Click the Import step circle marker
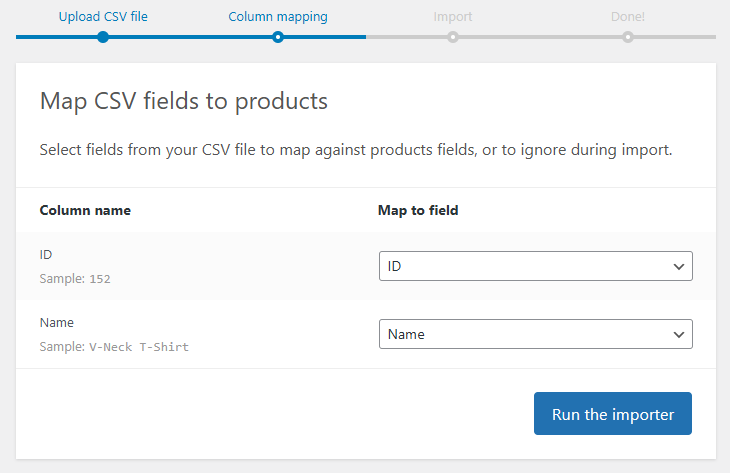The image size is (730, 473). point(453,37)
